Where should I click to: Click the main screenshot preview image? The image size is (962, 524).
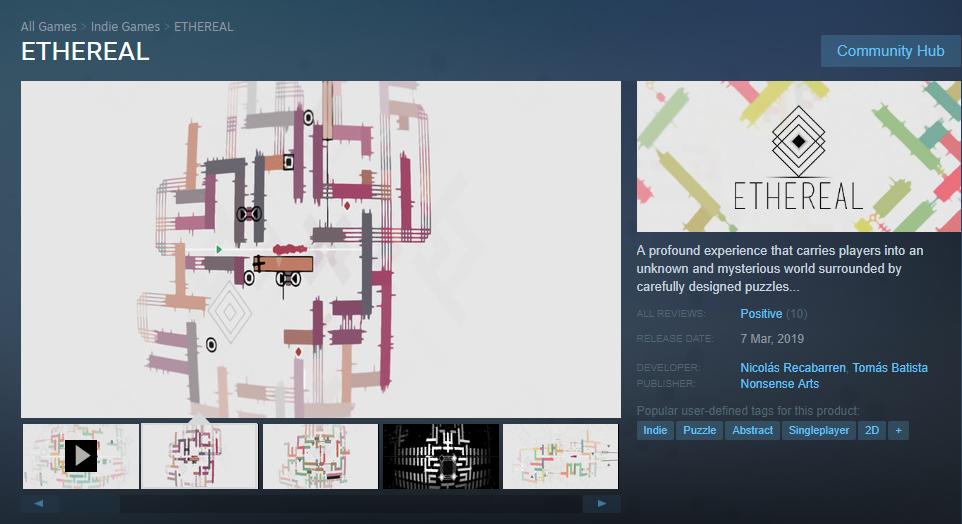point(321,249)
